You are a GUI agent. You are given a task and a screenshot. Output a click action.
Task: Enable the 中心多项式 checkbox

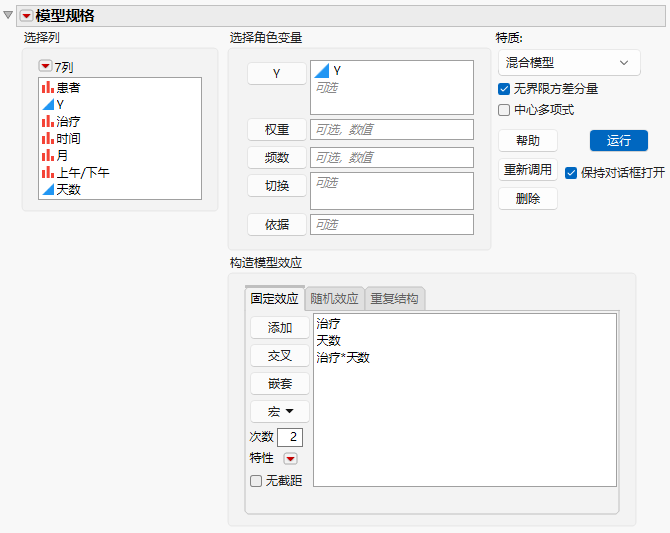coord(504,110)
